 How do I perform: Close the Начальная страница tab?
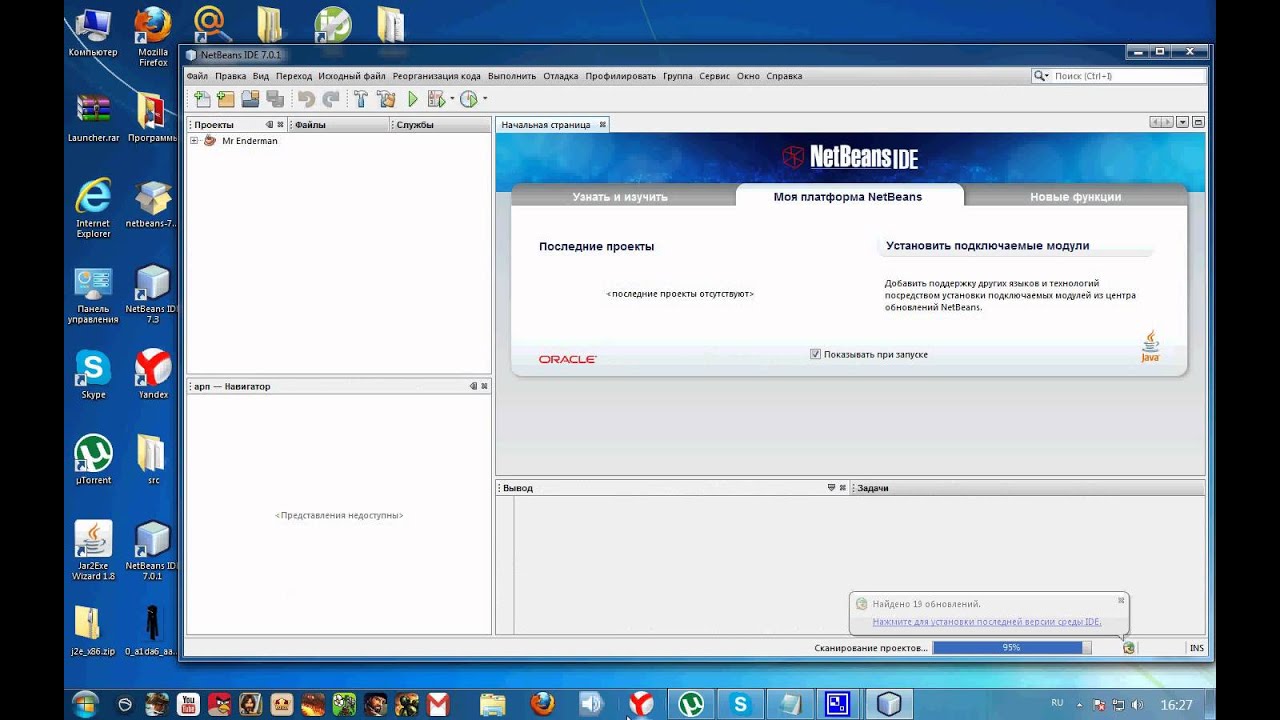click(x=602, y=125)
